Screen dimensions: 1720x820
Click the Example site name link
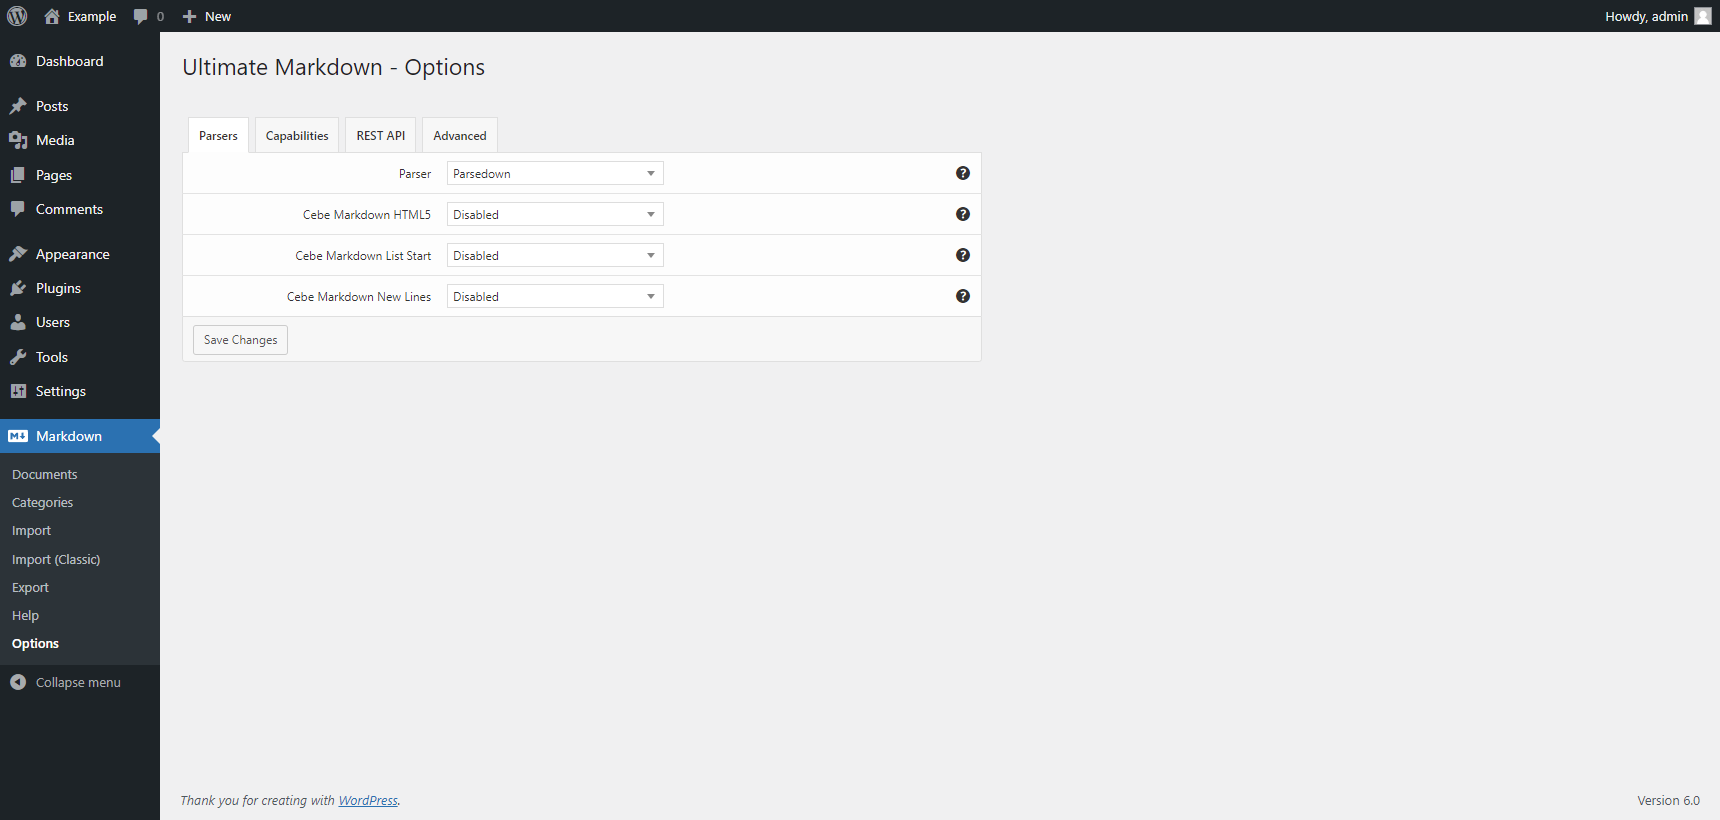[92, 16]
